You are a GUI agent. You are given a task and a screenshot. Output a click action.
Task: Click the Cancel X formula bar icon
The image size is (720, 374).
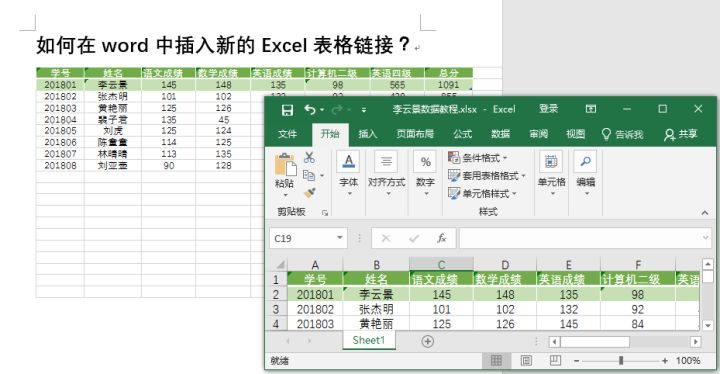386,238
